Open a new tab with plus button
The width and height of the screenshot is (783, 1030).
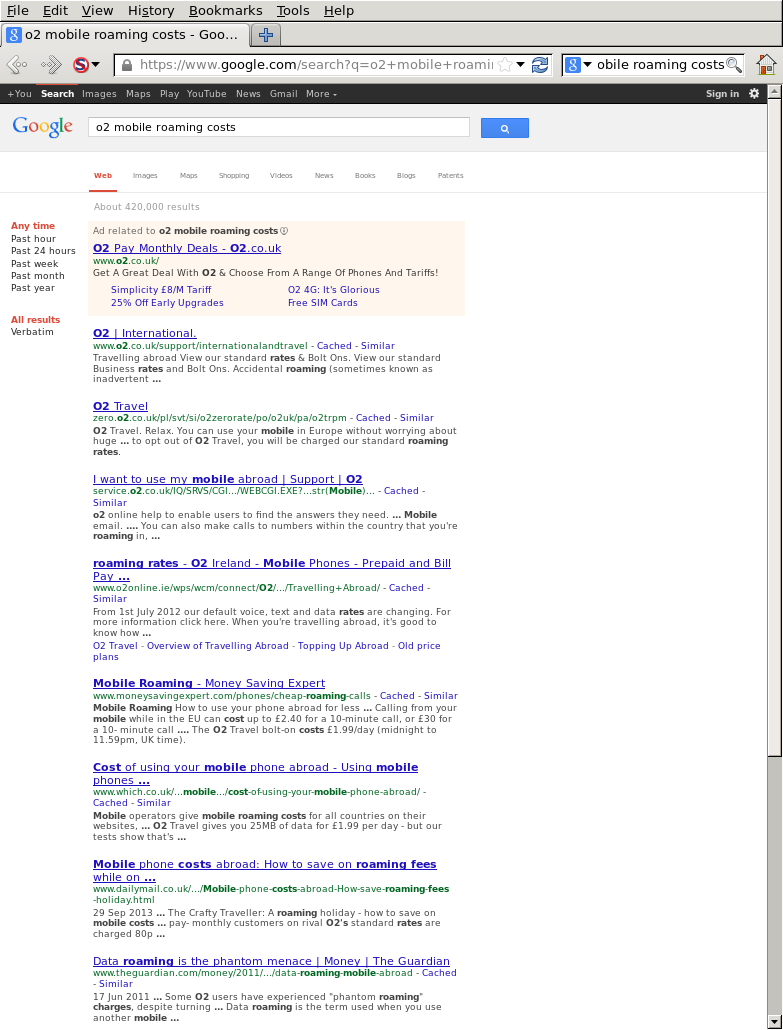pos(265,35)
